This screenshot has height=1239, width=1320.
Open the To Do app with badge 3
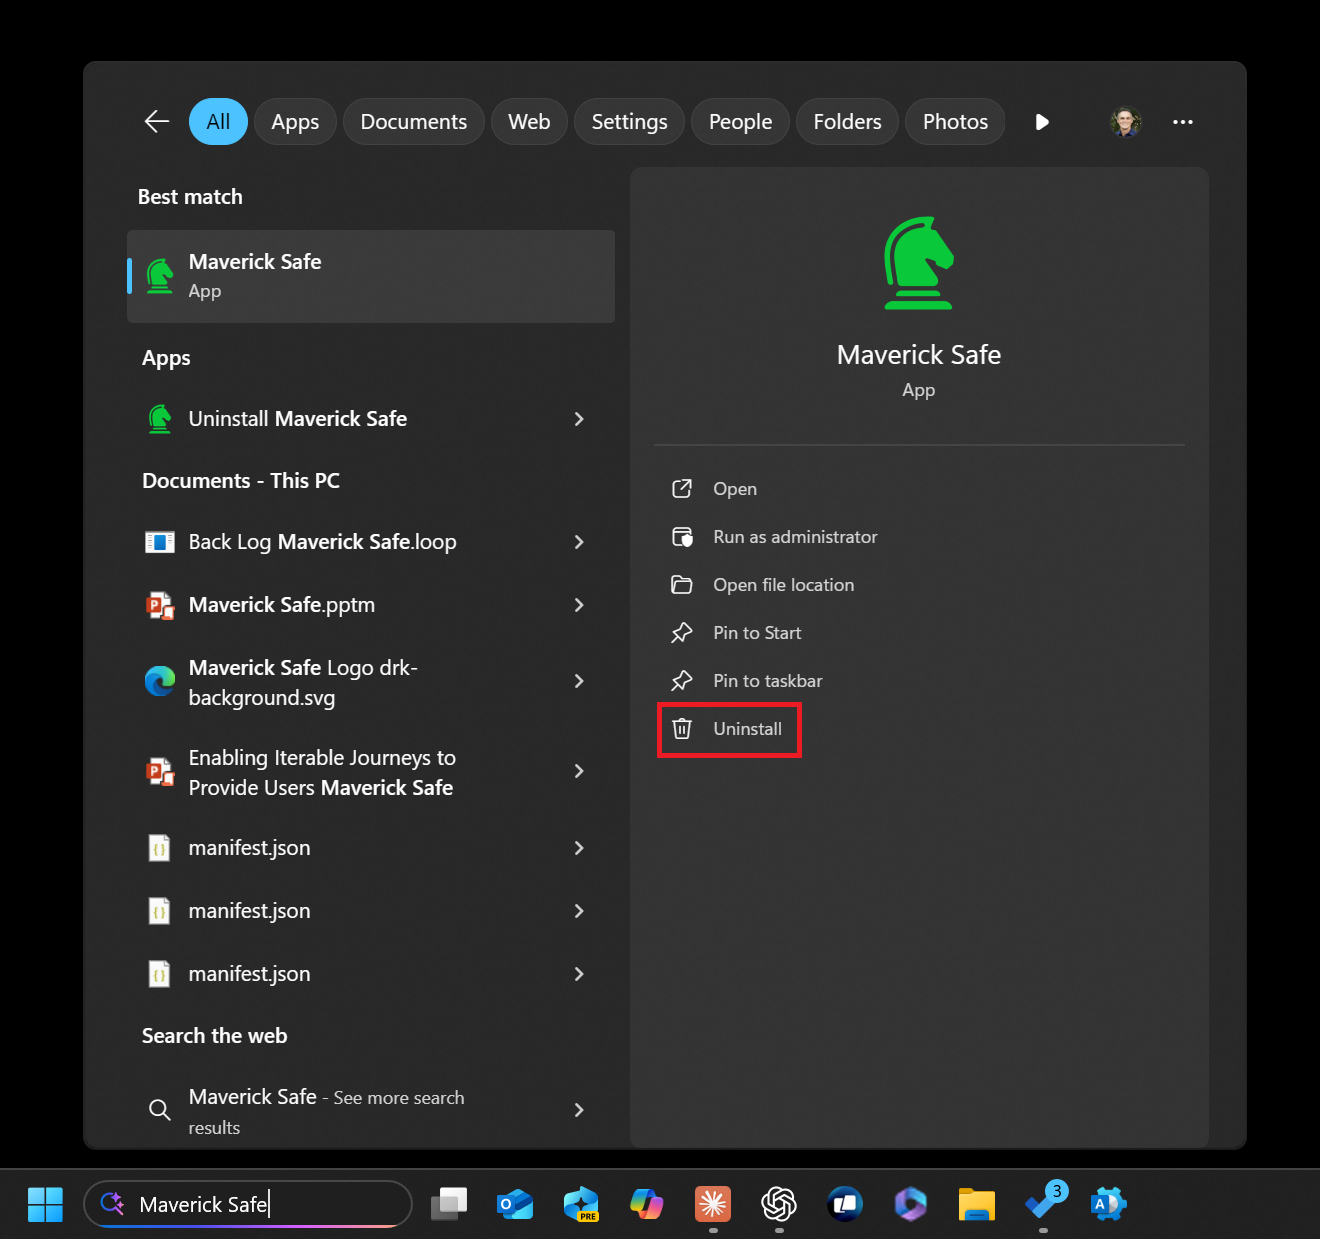point(1045,1201)
